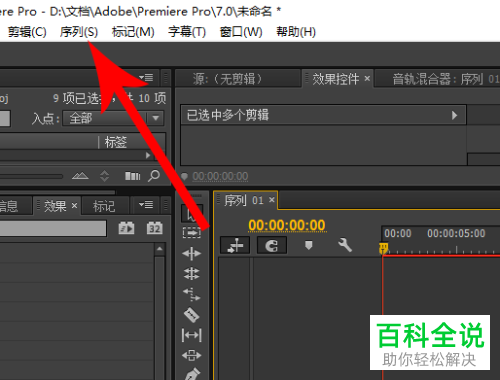Click the effect controls timecode 00:00:00:00
This screenshot has height=380, width=500.
click(220, 176)
